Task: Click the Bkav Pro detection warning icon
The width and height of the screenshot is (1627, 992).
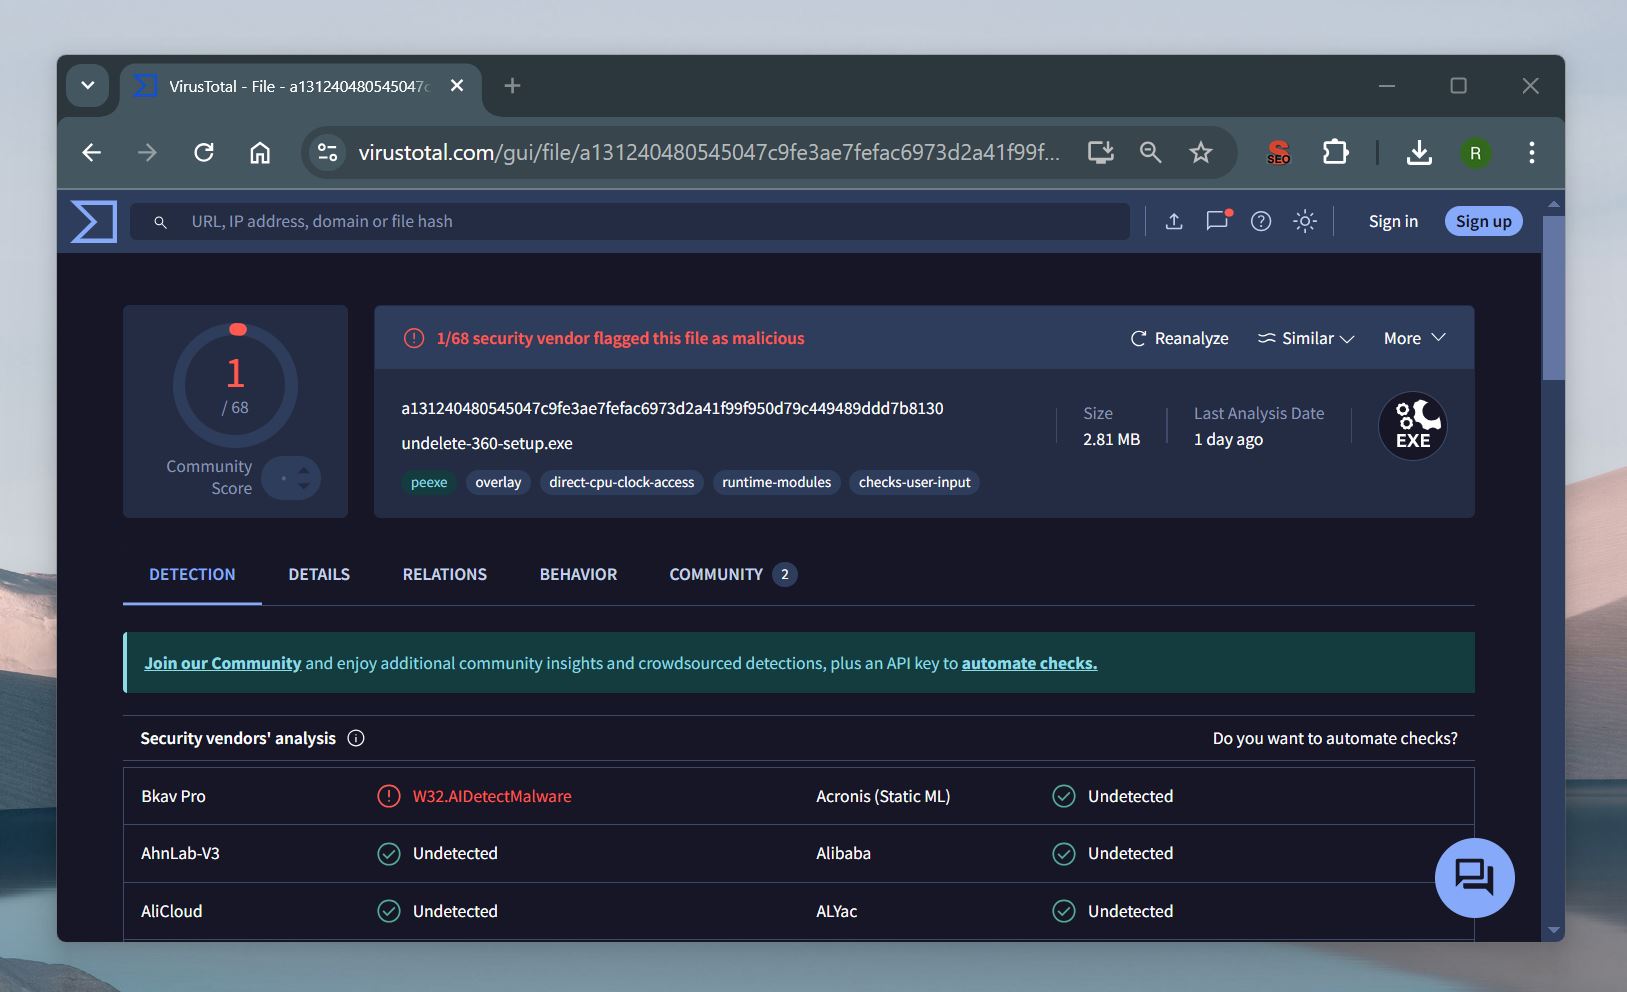Action: coord(389,796)
